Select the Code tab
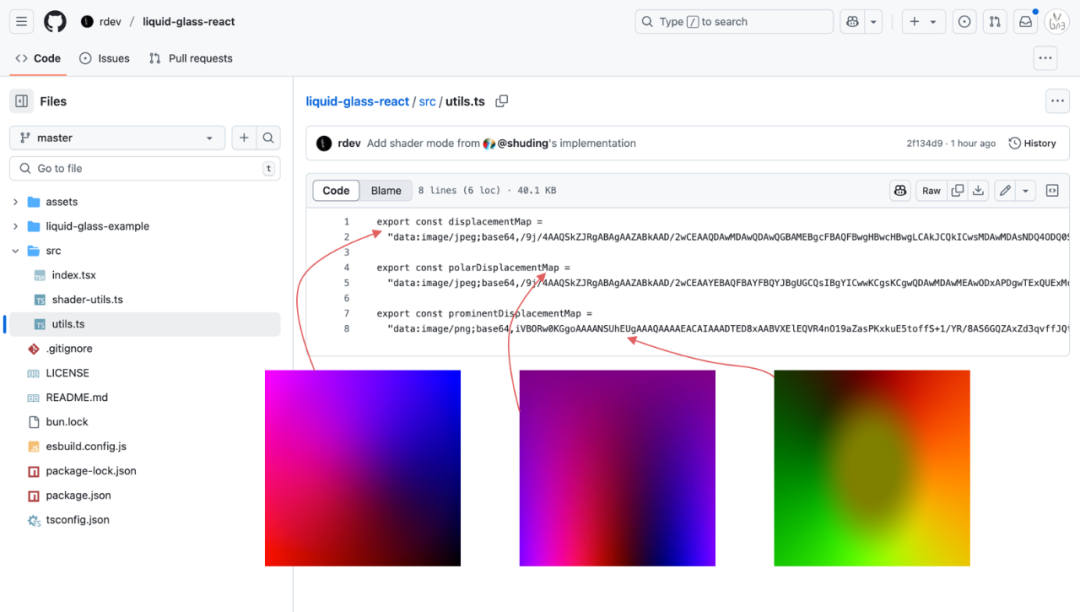 tap(38, 59)
